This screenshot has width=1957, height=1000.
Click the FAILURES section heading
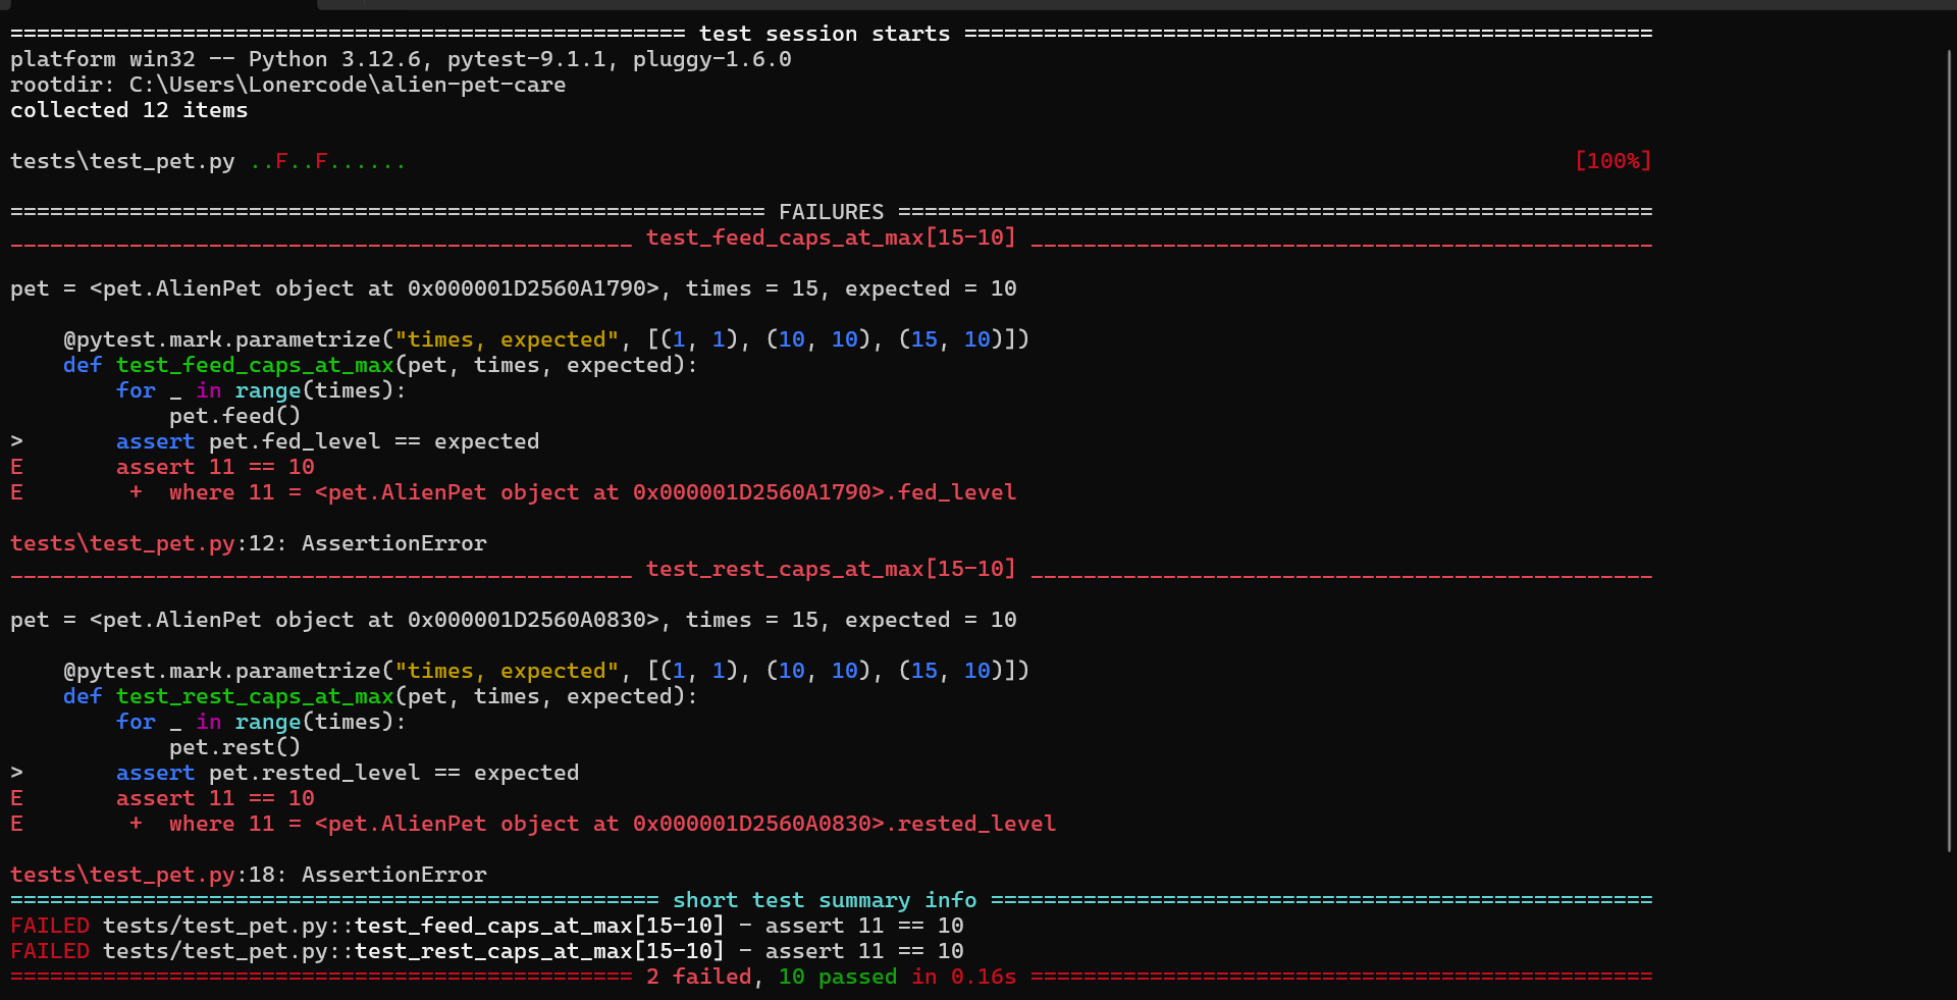coord(831,212)
